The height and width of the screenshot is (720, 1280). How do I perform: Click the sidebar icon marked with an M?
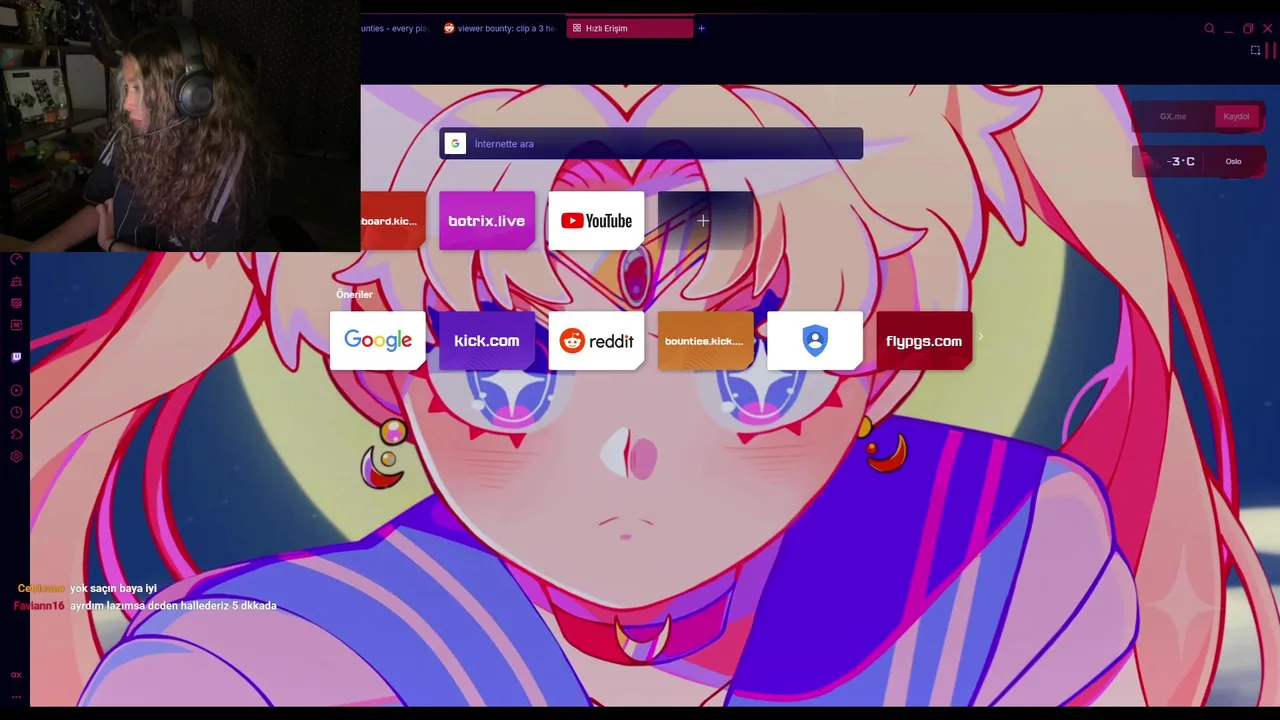point(16,325)
